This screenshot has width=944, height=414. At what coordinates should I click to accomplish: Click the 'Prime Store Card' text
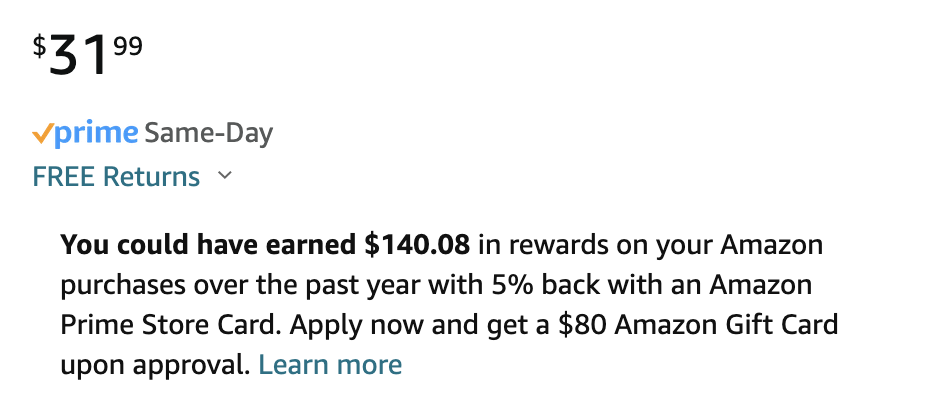tap(170, 325)
